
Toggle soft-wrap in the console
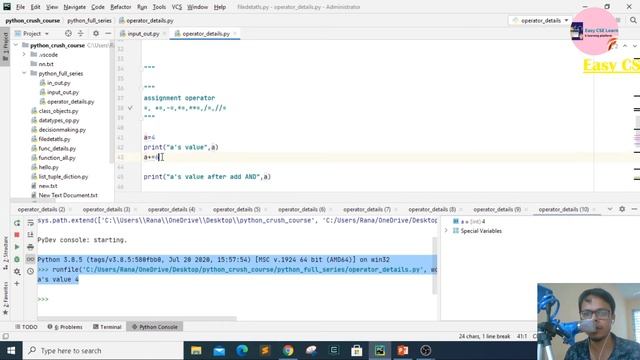click(x=30, y=223)
